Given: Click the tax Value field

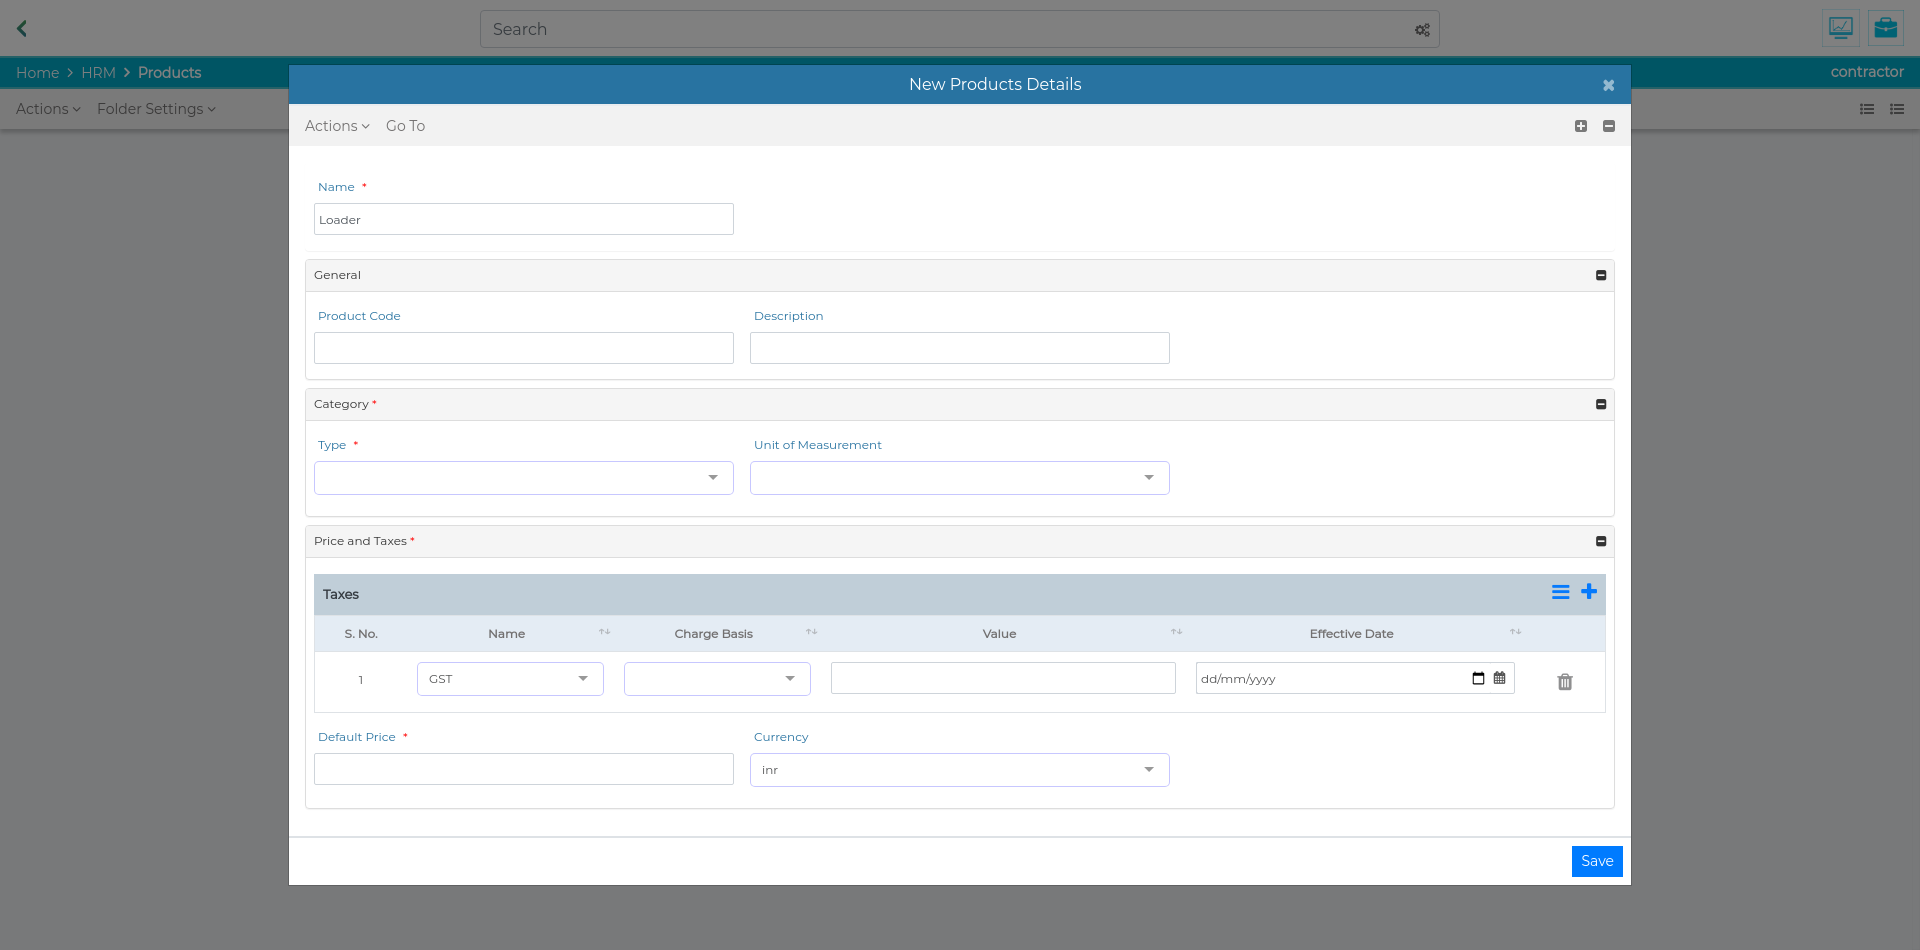Looking at the screenshot, I should 1003,678.
